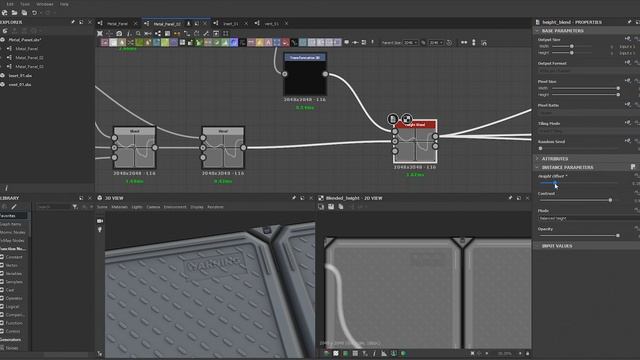
Task: Switch to the vent_01 graph tab
Action: click(271, 24)
